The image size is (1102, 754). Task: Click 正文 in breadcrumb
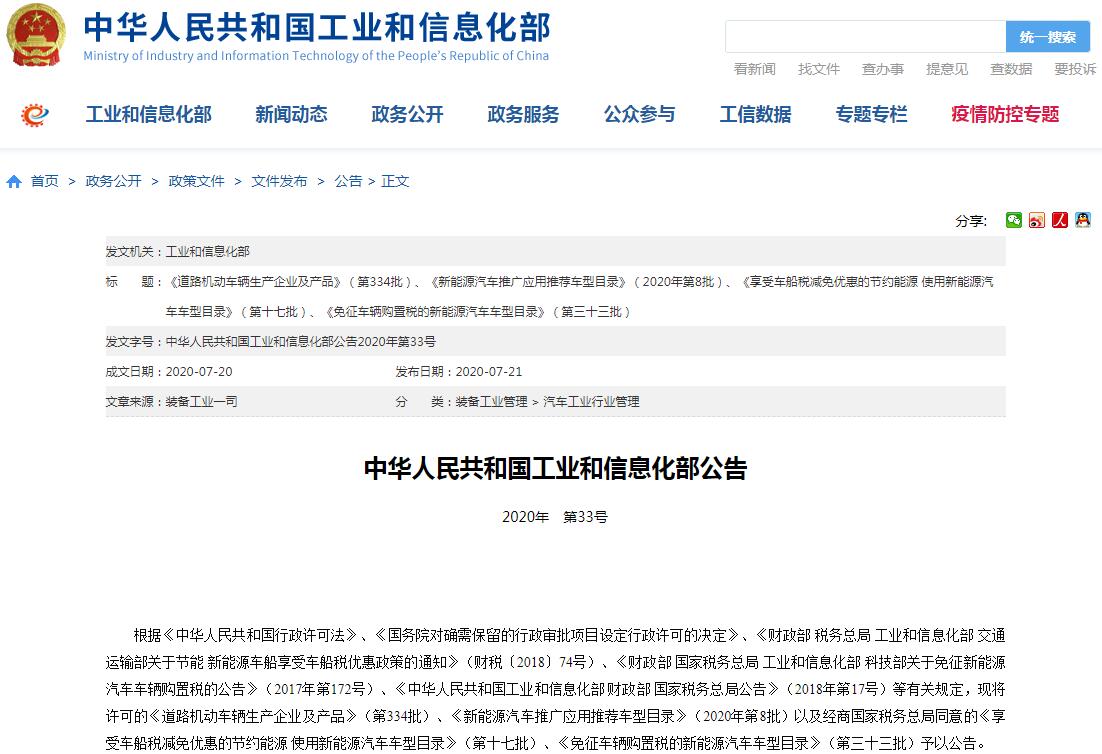395,181
